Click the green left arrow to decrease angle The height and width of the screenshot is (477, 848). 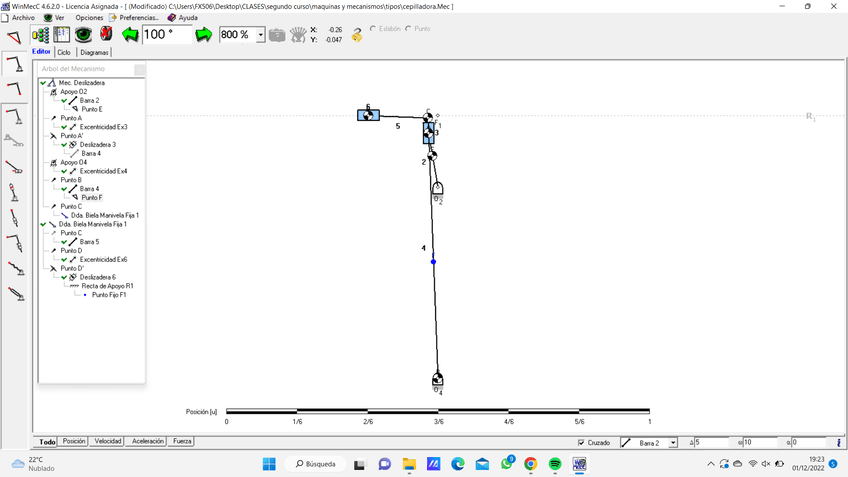click(x=130, y=35)
